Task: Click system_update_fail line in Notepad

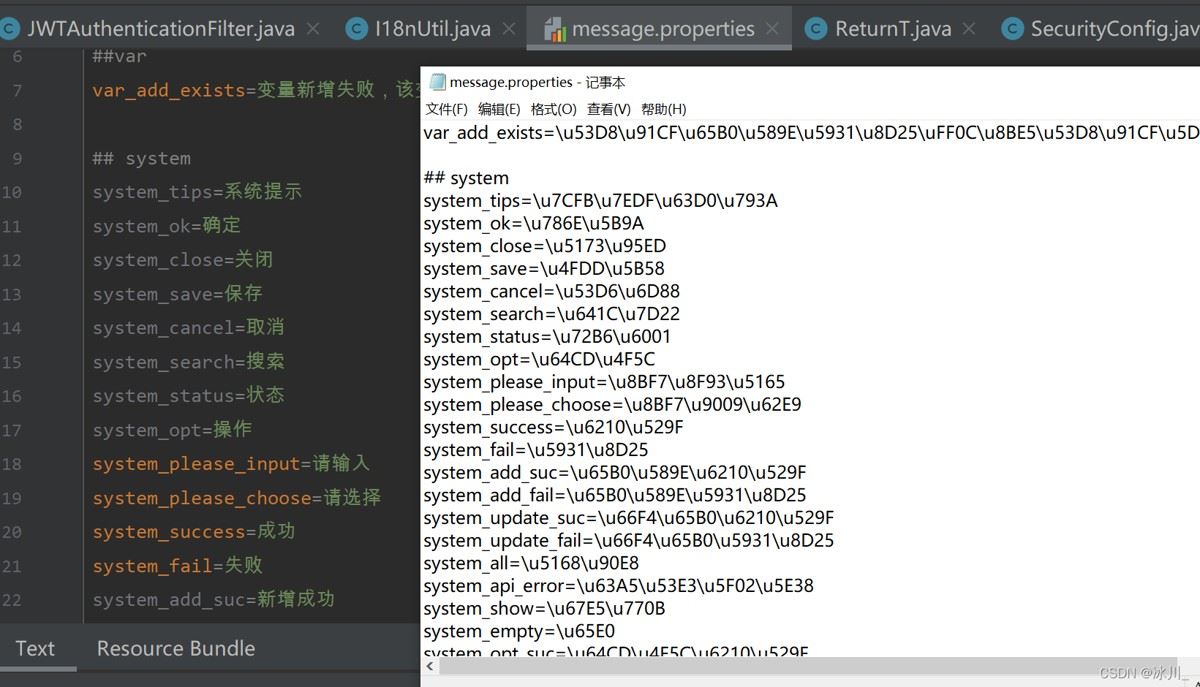Action: coord(628,541)
